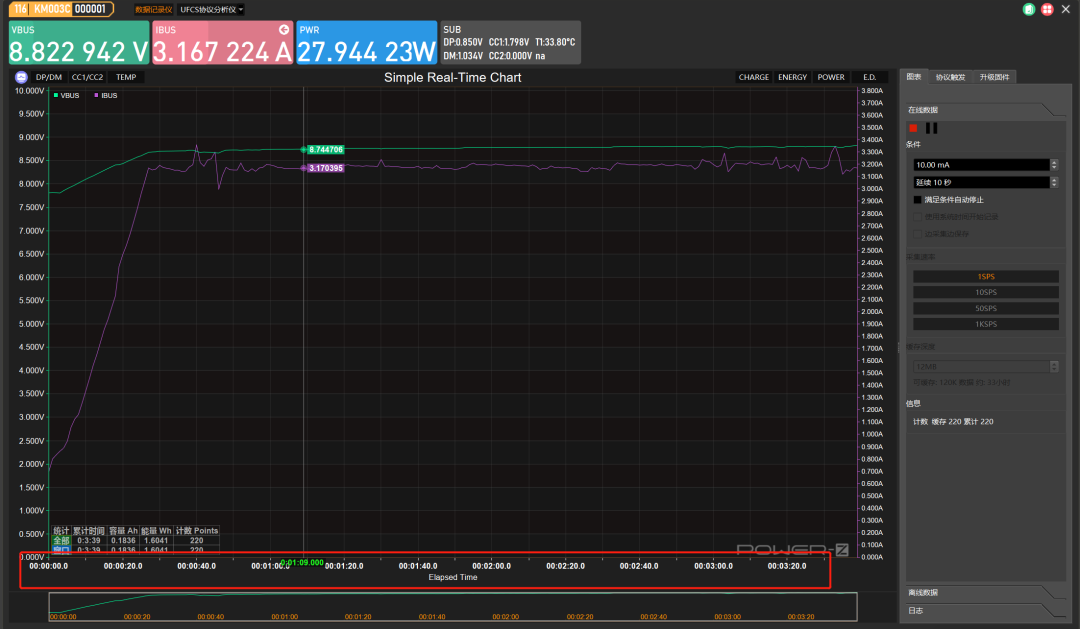Open the UFCS协议分析仪 dropdown

click(211, 10)
